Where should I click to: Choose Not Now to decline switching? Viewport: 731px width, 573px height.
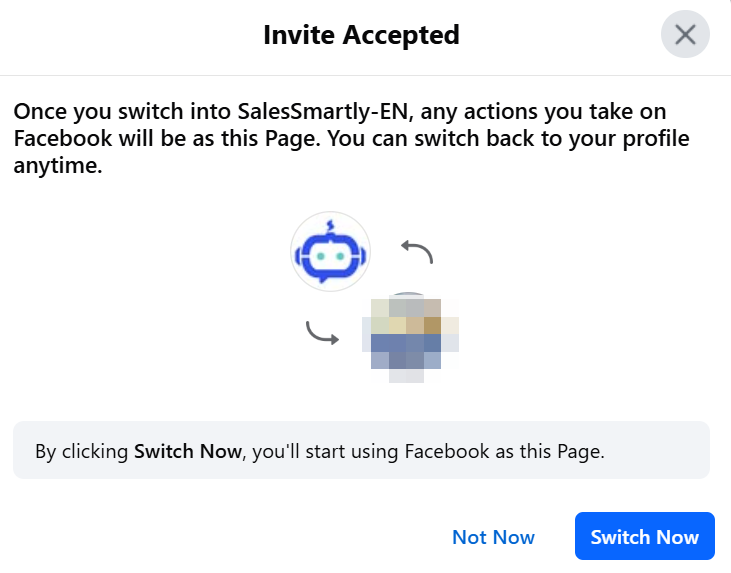[x=493, y=537]
